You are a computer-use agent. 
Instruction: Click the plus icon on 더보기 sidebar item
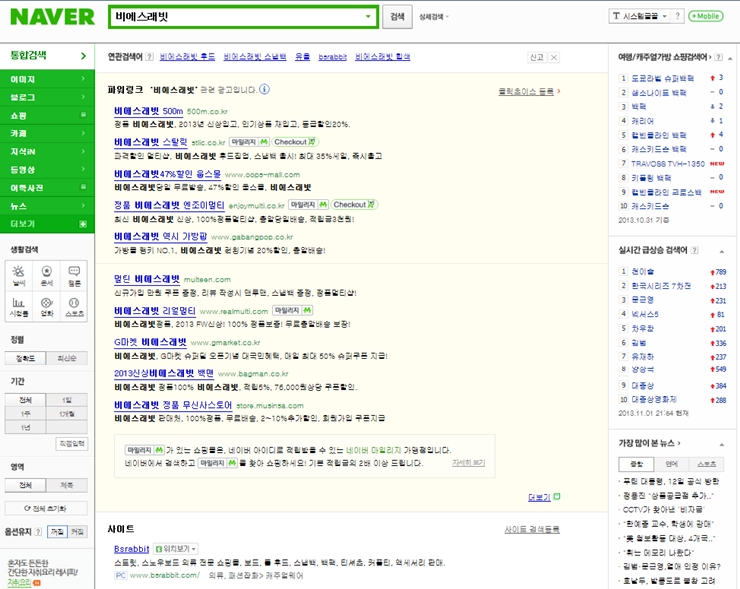83,224
